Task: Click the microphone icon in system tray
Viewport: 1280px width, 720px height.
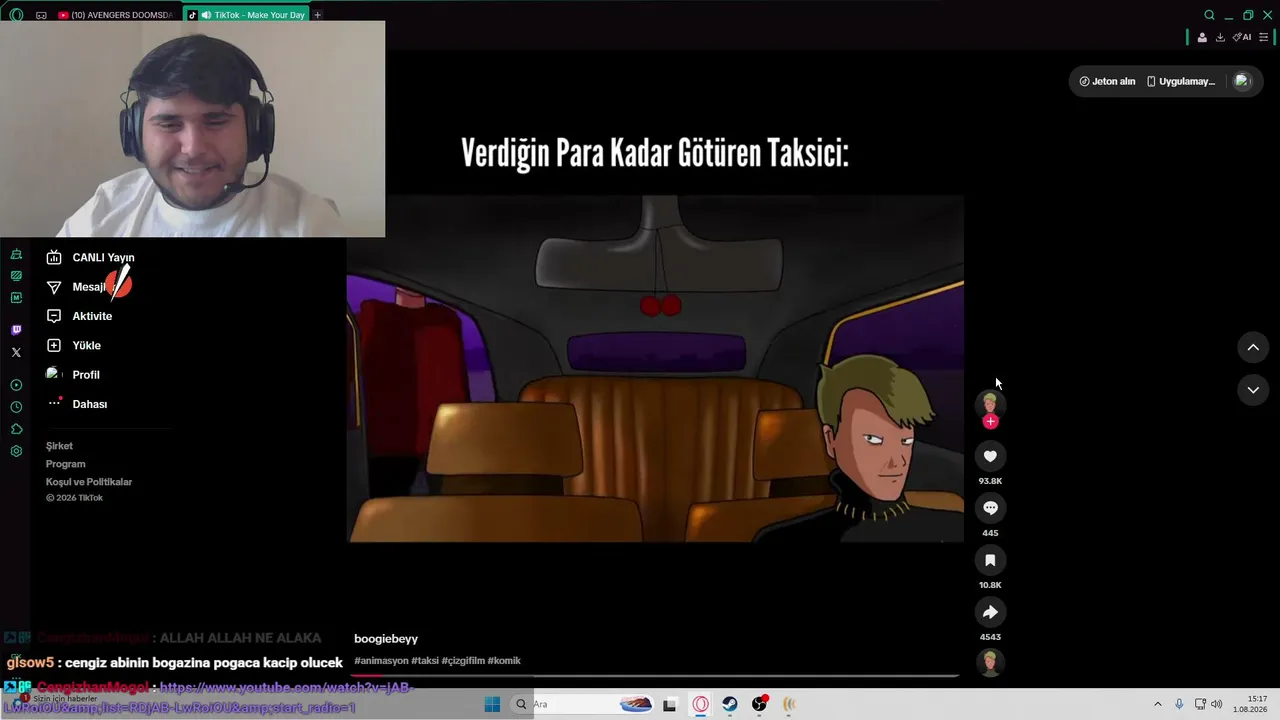Action: coord(1179,704)
